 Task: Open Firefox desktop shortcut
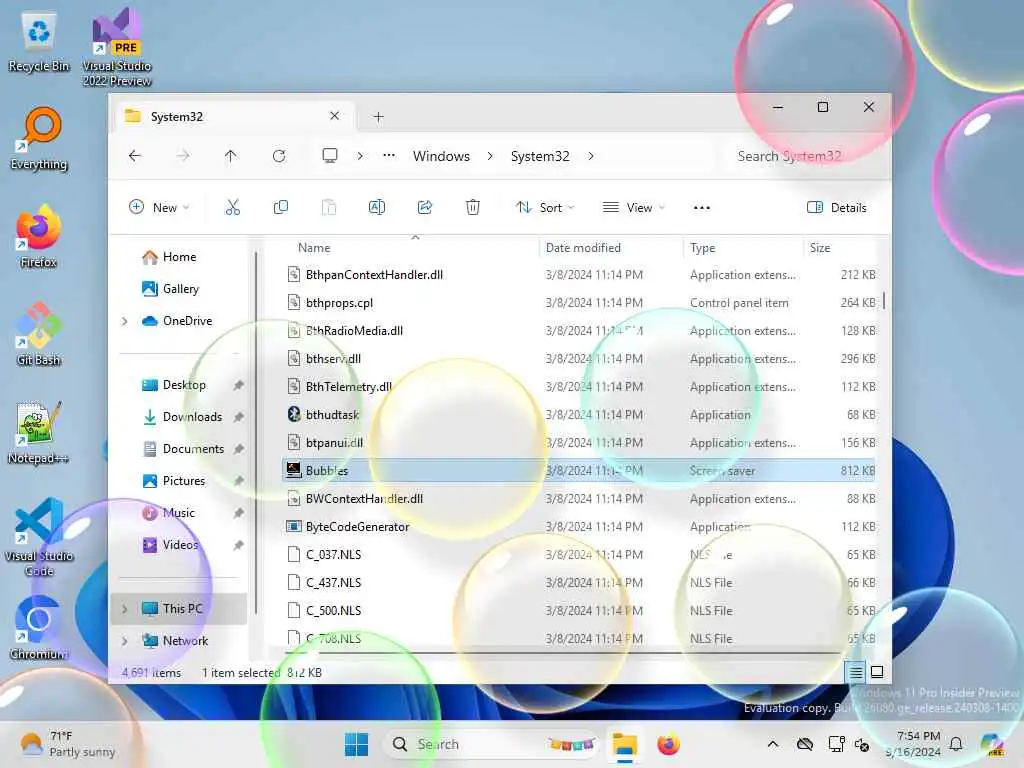pyautogui.click(x=39, y=236)
